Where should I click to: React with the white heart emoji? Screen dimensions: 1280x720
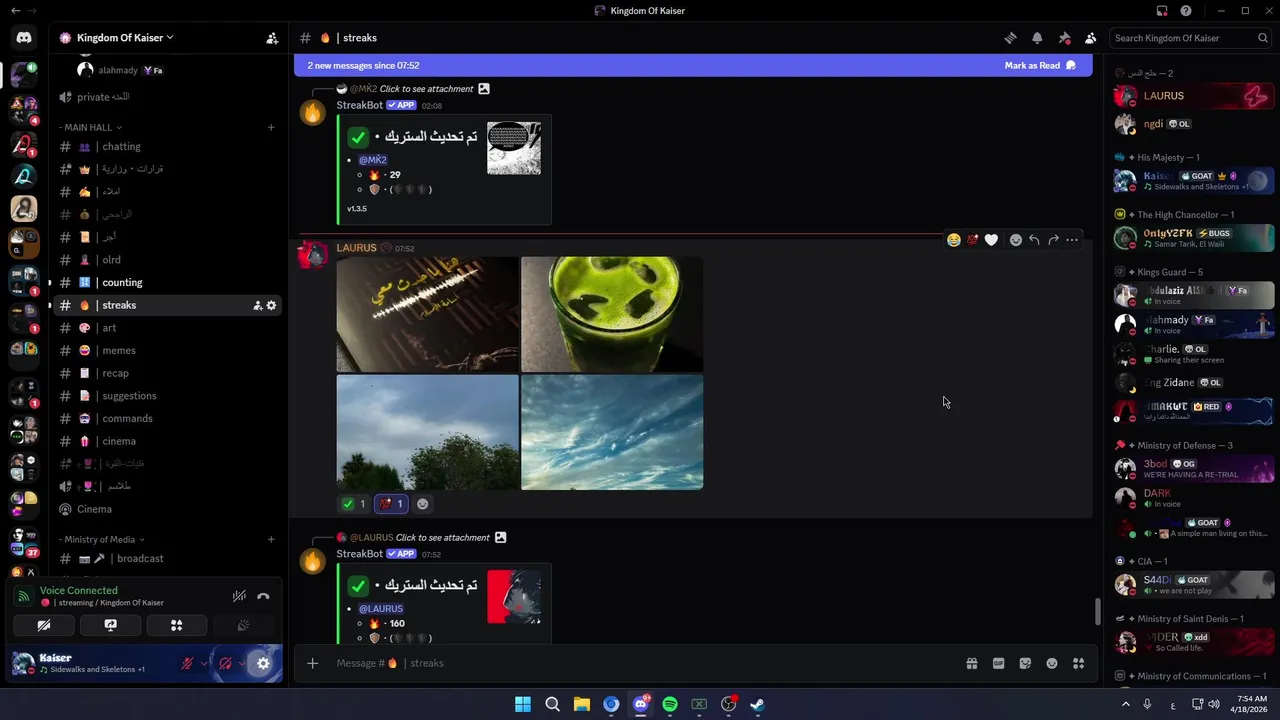(991, 240)
